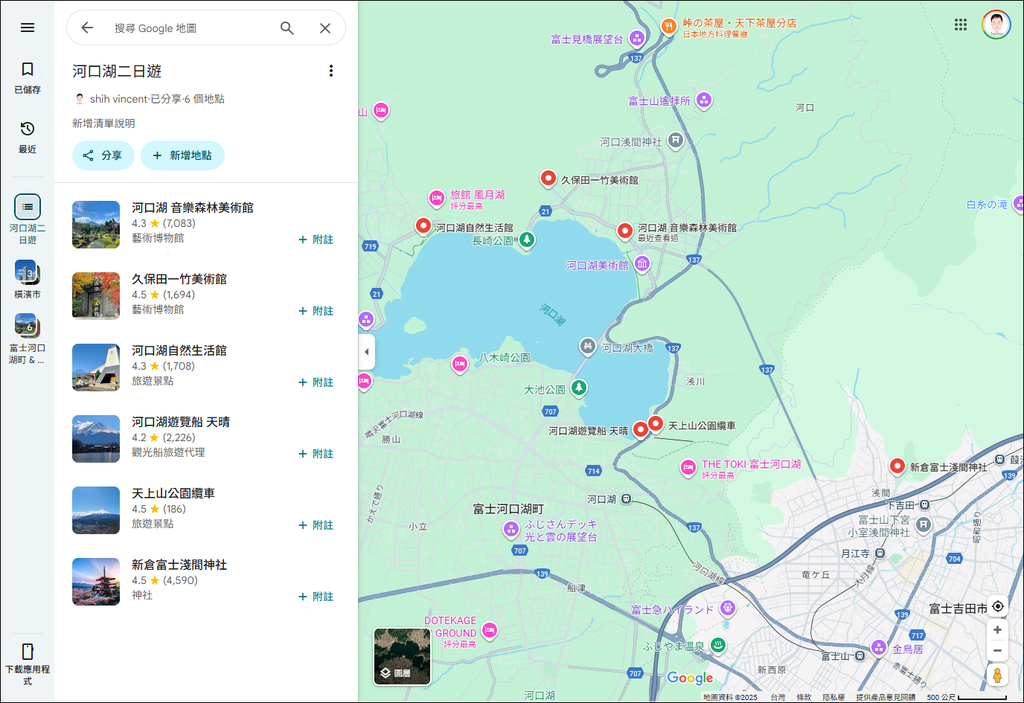
Task: Open the list's three-dot options menu
Action: coord(331,71)
